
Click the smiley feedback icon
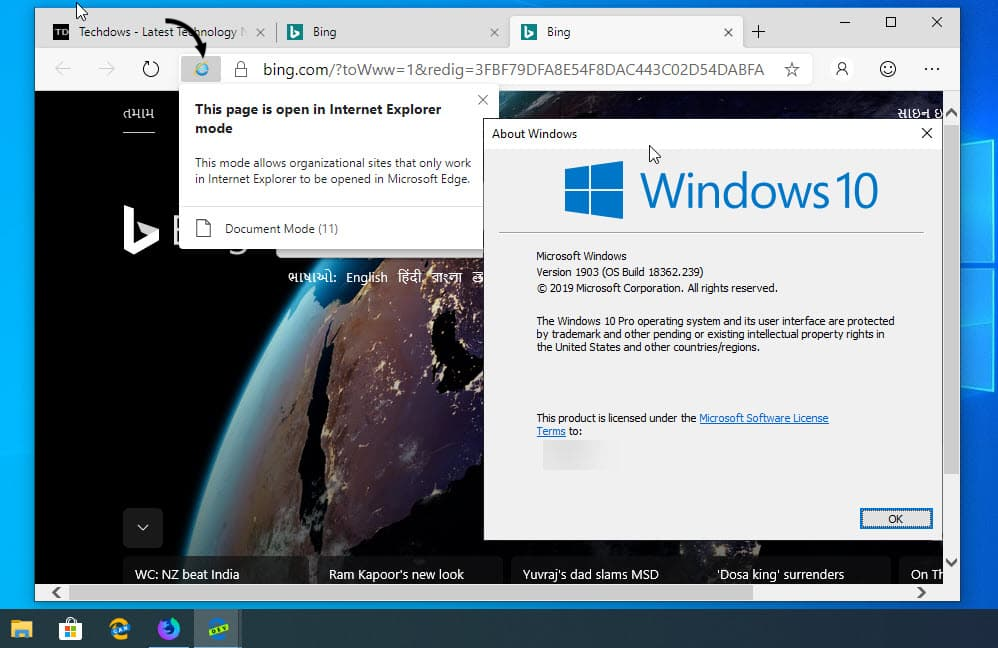pos(887,69)
